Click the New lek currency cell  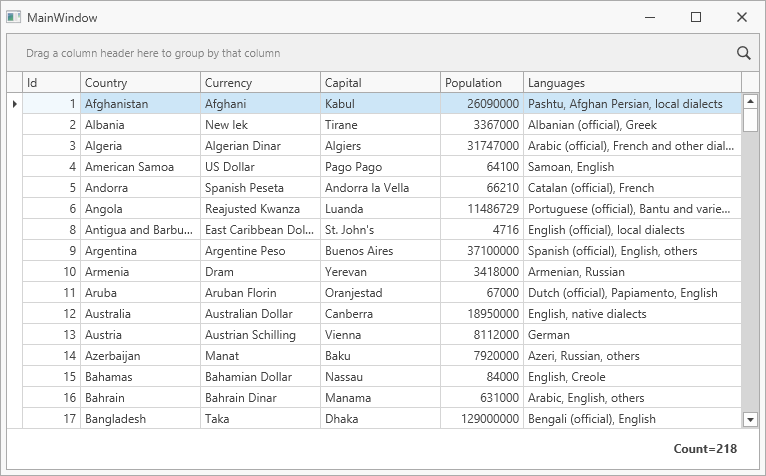click(x=260, y=125)
